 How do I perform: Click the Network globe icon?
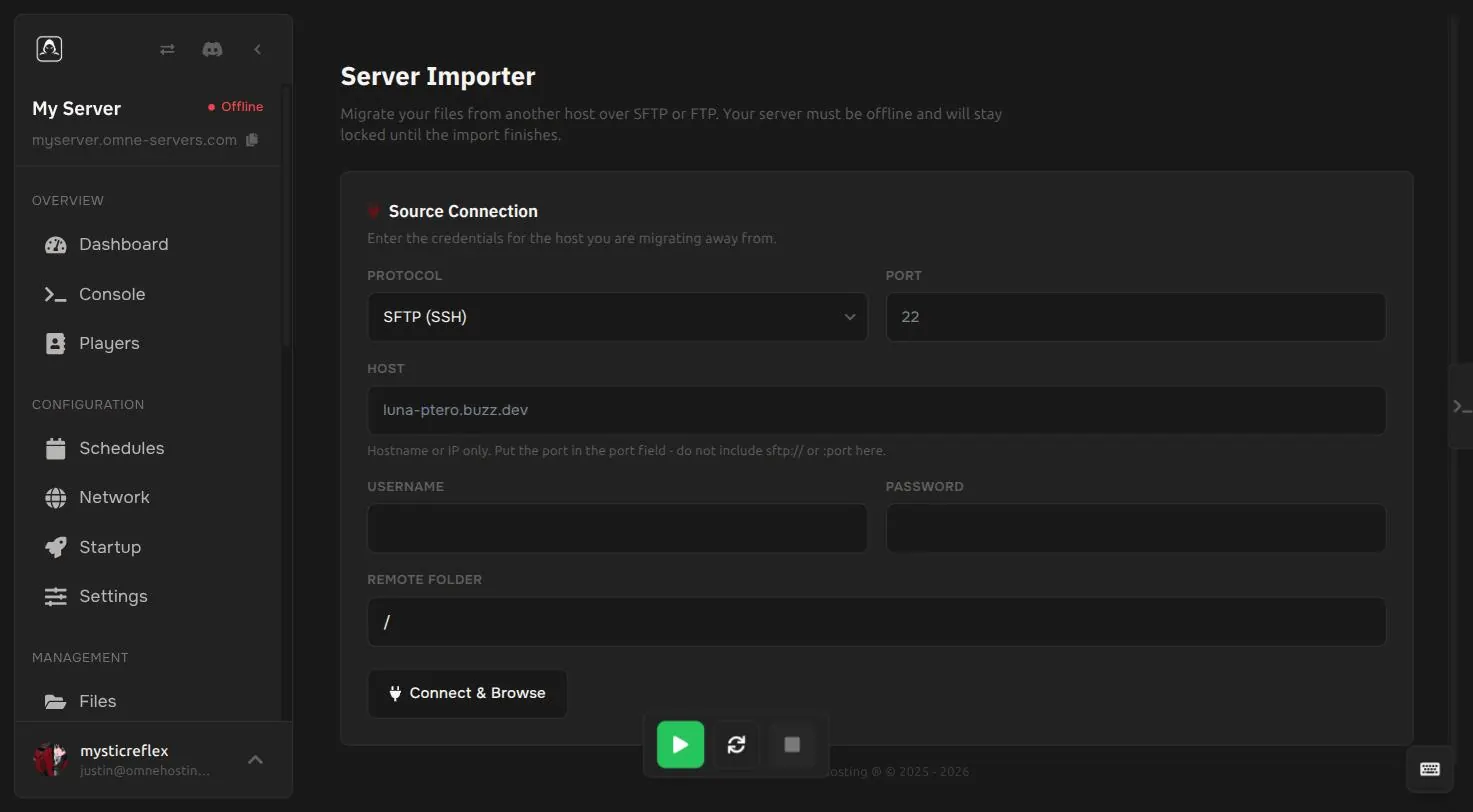(x=56, y=497)
